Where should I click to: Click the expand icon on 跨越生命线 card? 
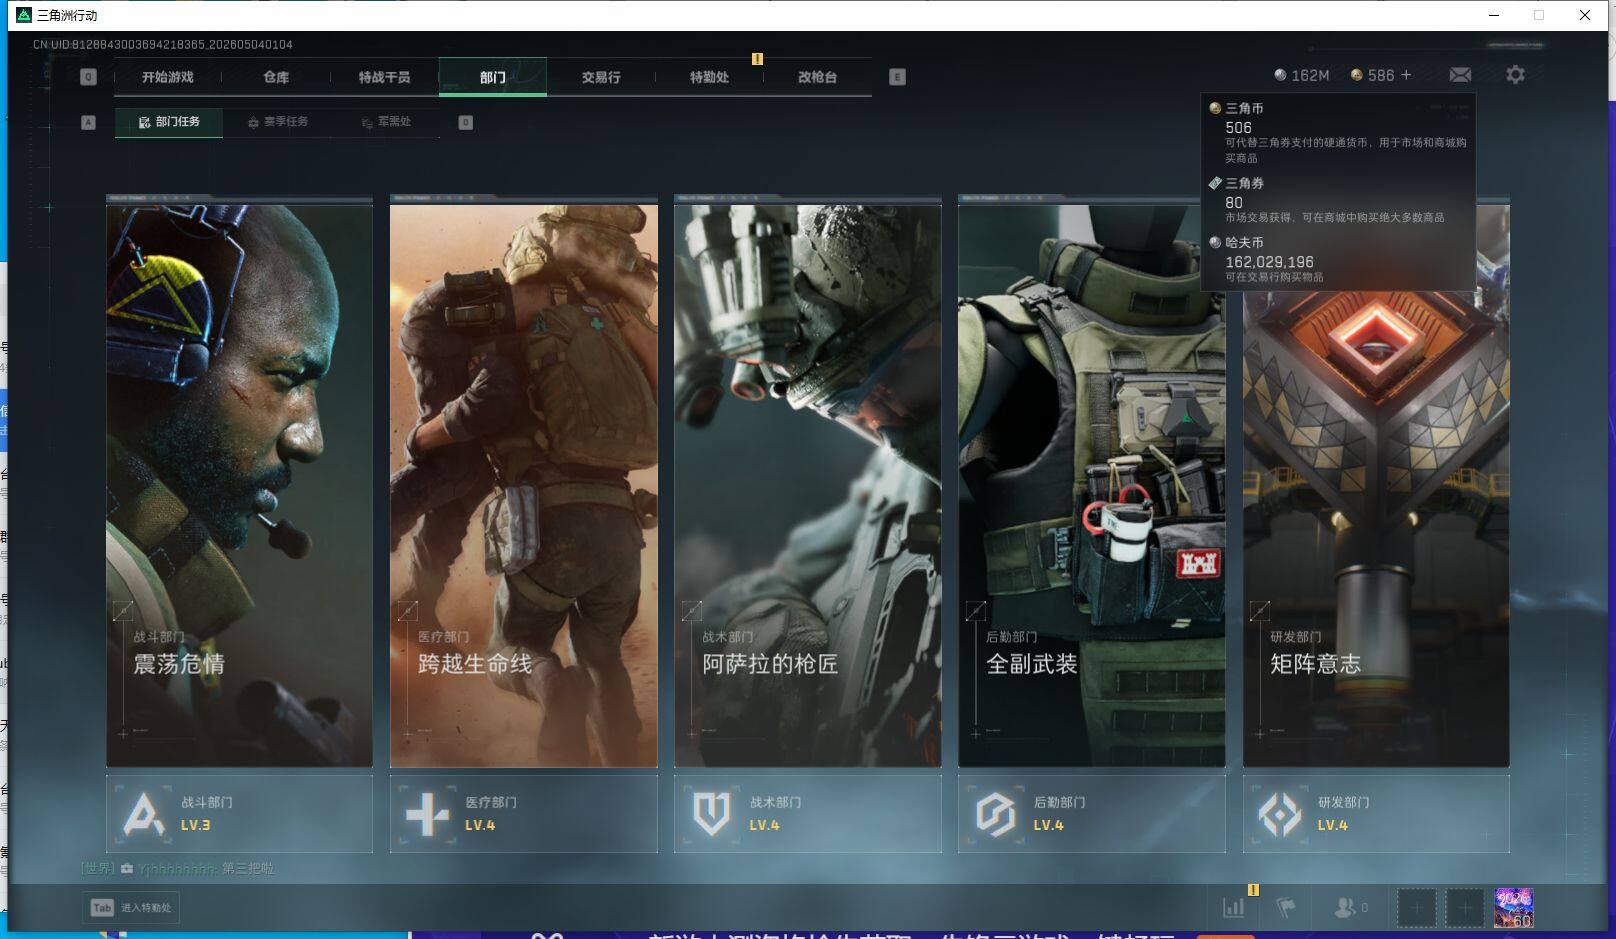click(407, 610)
